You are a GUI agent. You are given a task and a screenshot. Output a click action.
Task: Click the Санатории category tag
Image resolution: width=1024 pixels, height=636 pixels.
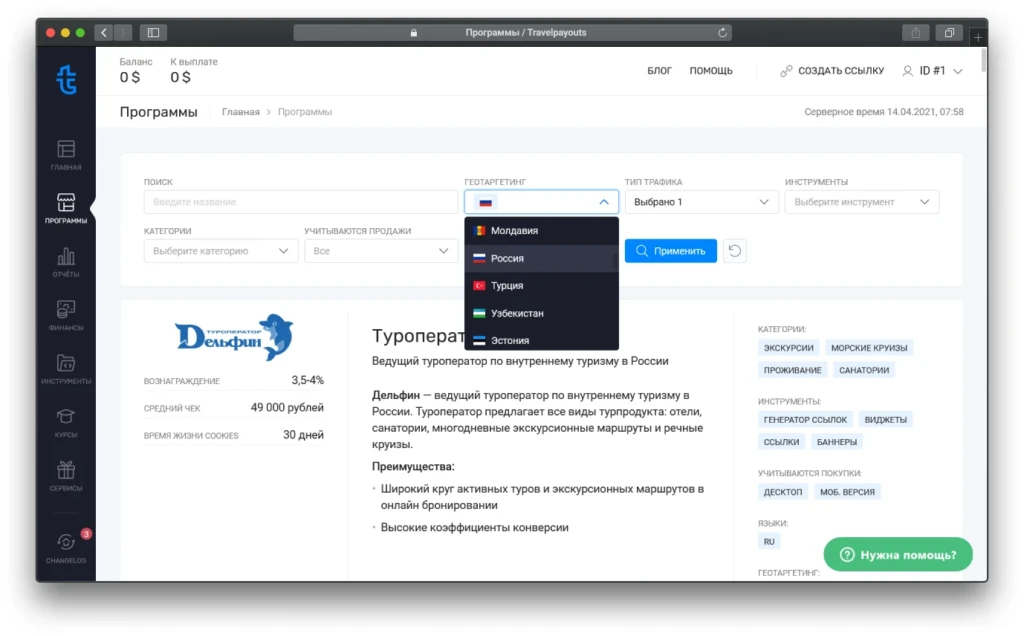tap(863, 370)
